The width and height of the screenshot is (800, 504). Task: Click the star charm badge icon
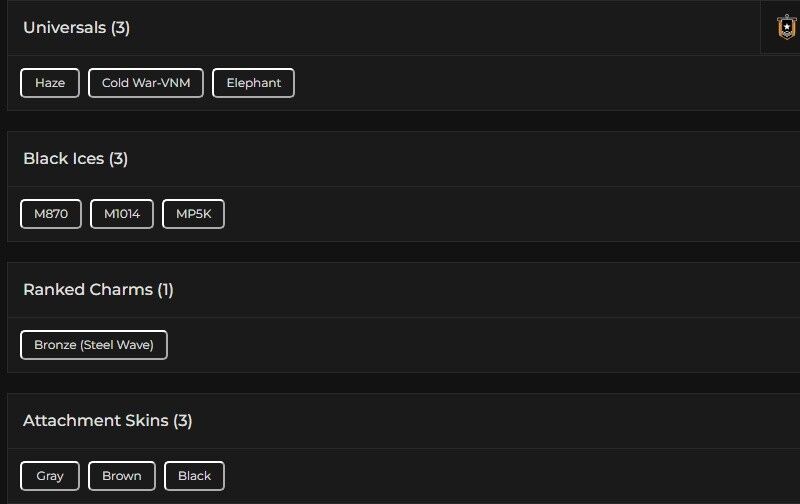[787, 27]
